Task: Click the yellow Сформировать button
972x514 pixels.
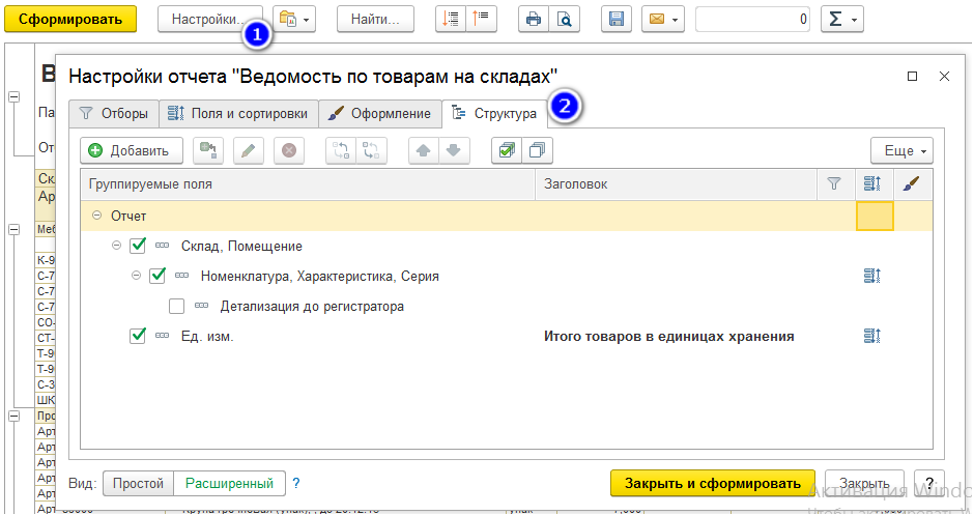Action: click(x=70, y=19)
